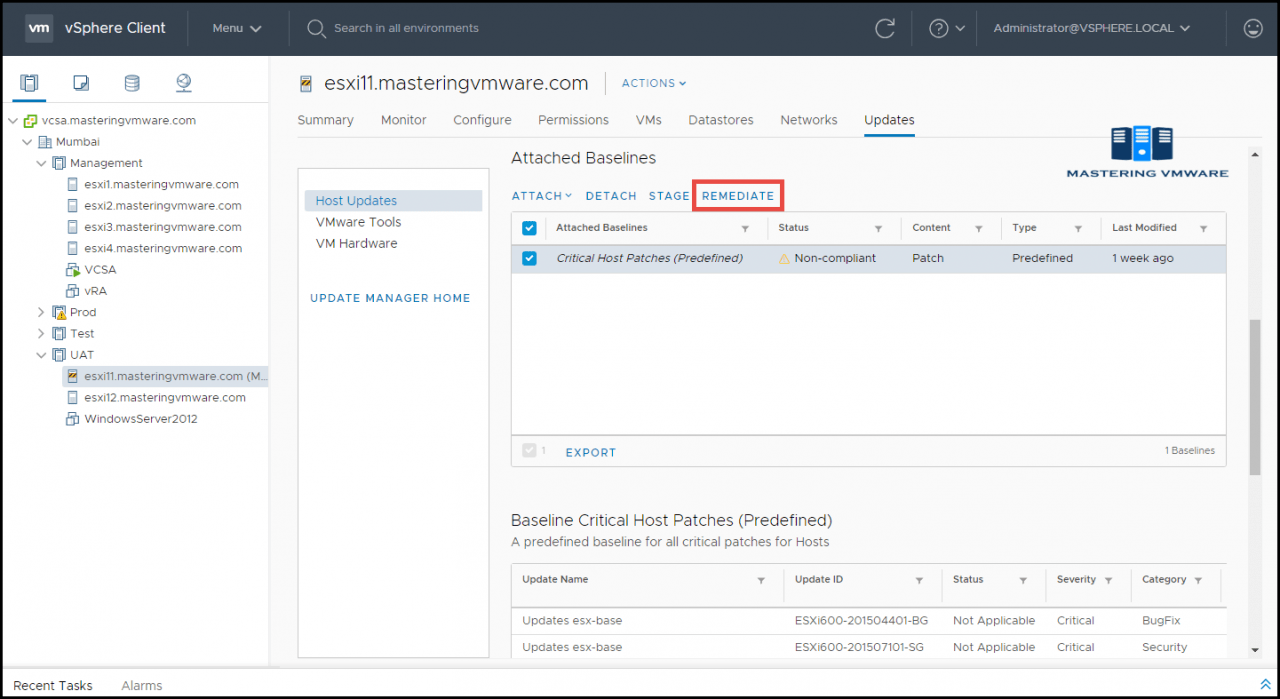Open the Hosts and Clusters inventory view
The image size is (1280, 699).
click(x=29, y=82)
